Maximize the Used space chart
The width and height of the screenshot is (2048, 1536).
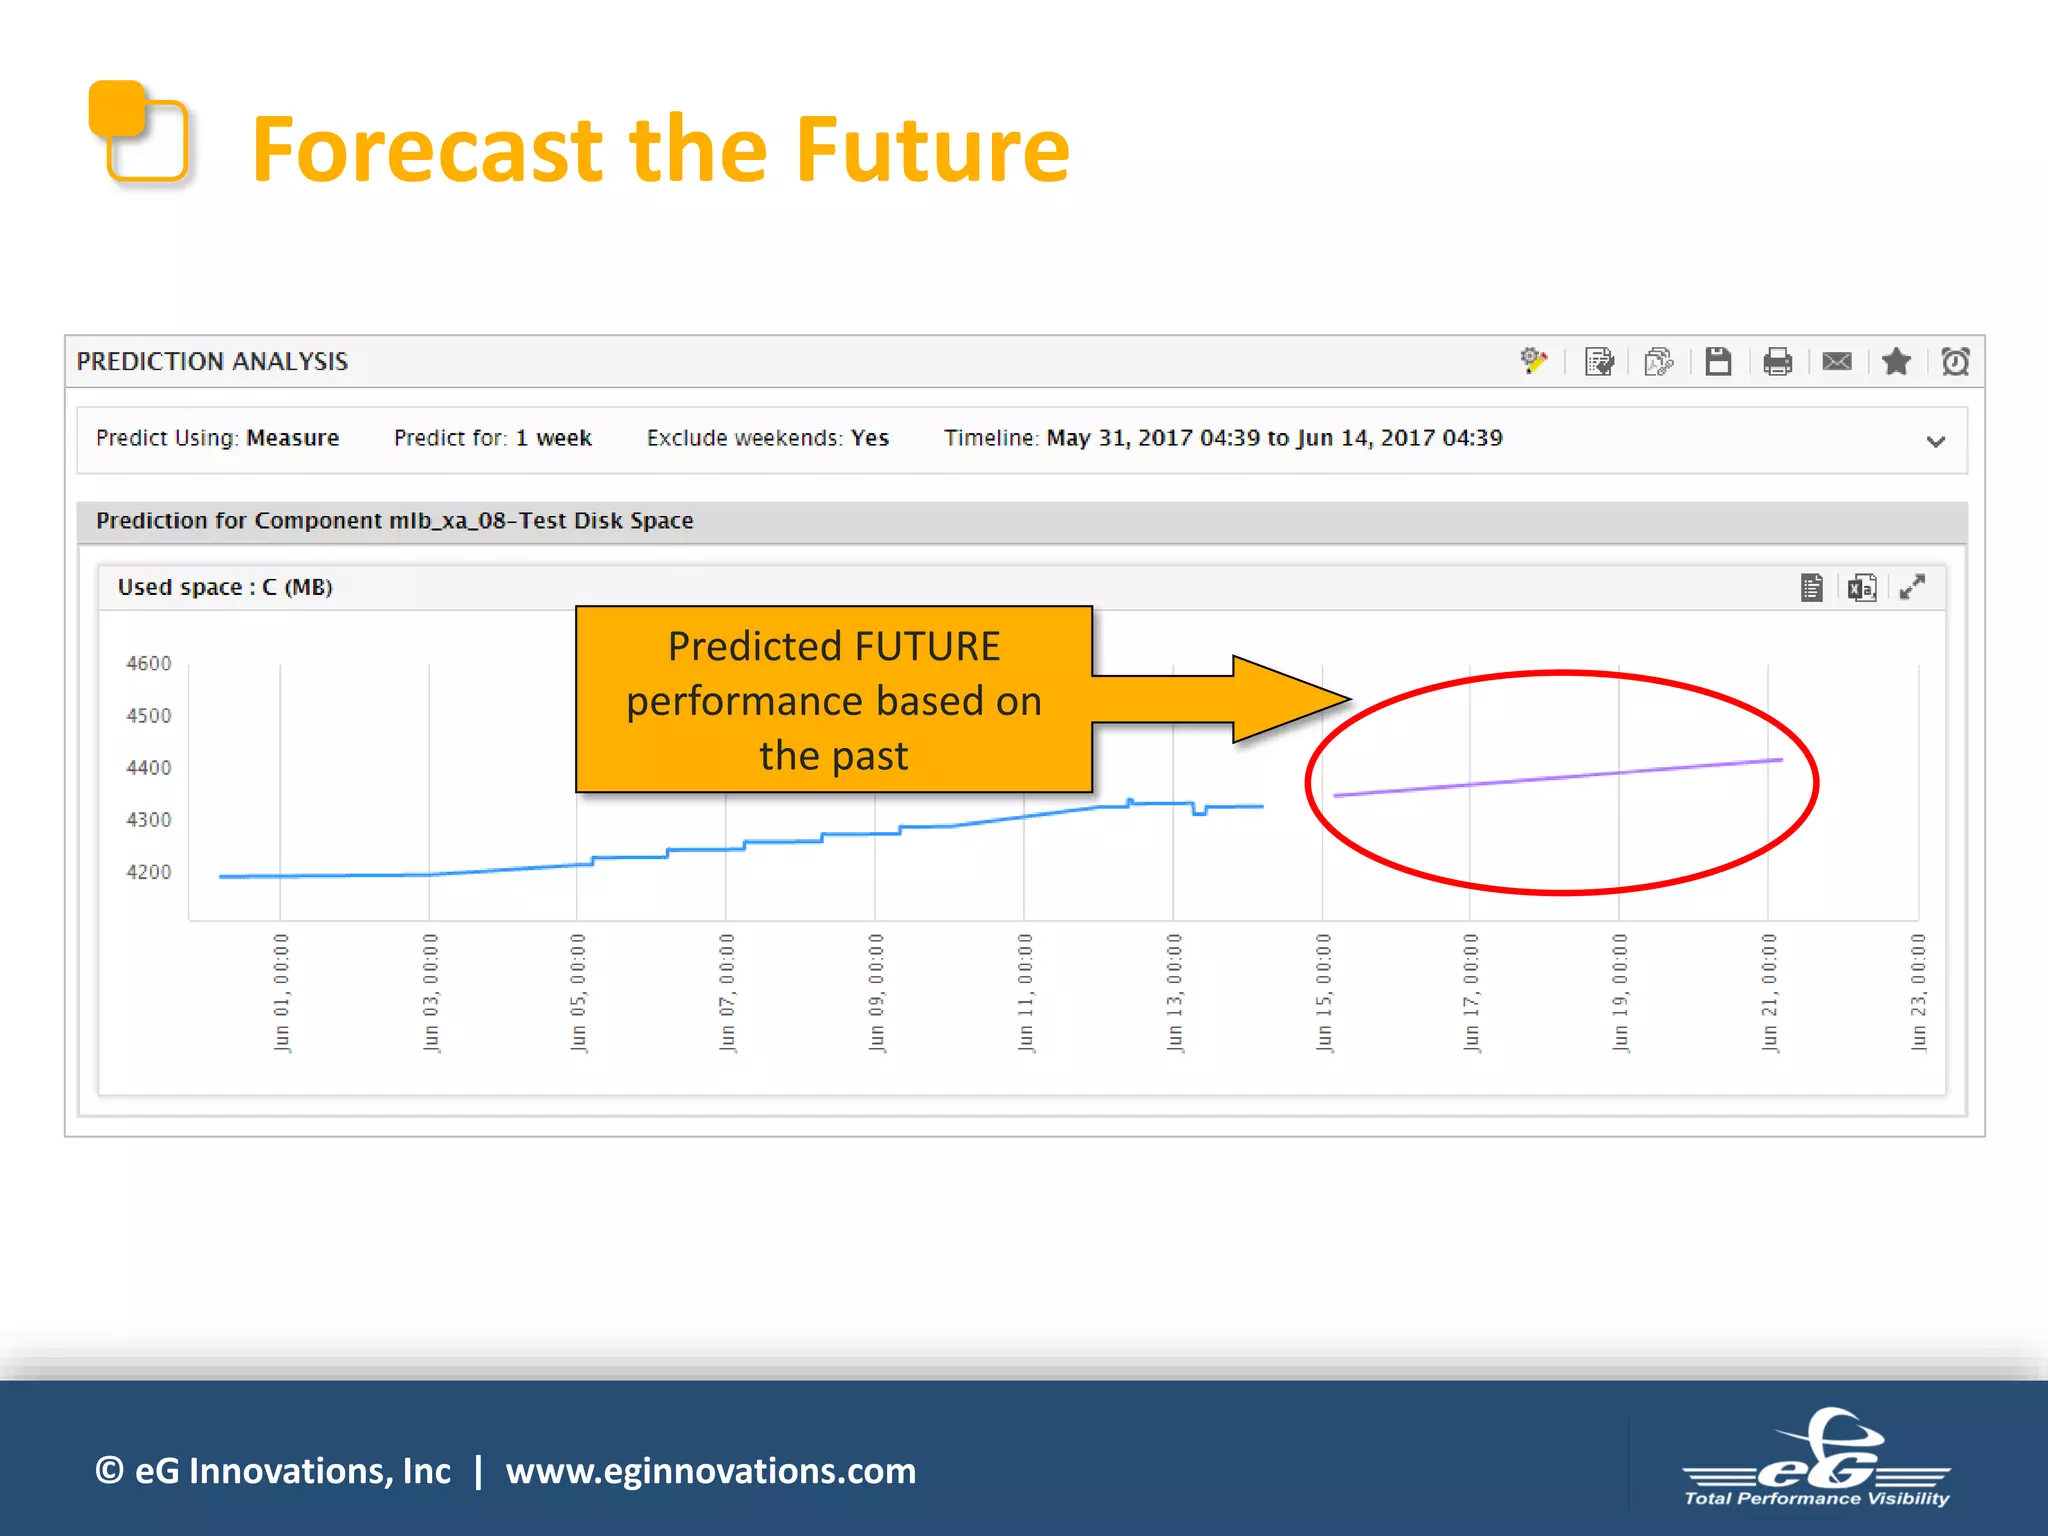pos(1912,587)
